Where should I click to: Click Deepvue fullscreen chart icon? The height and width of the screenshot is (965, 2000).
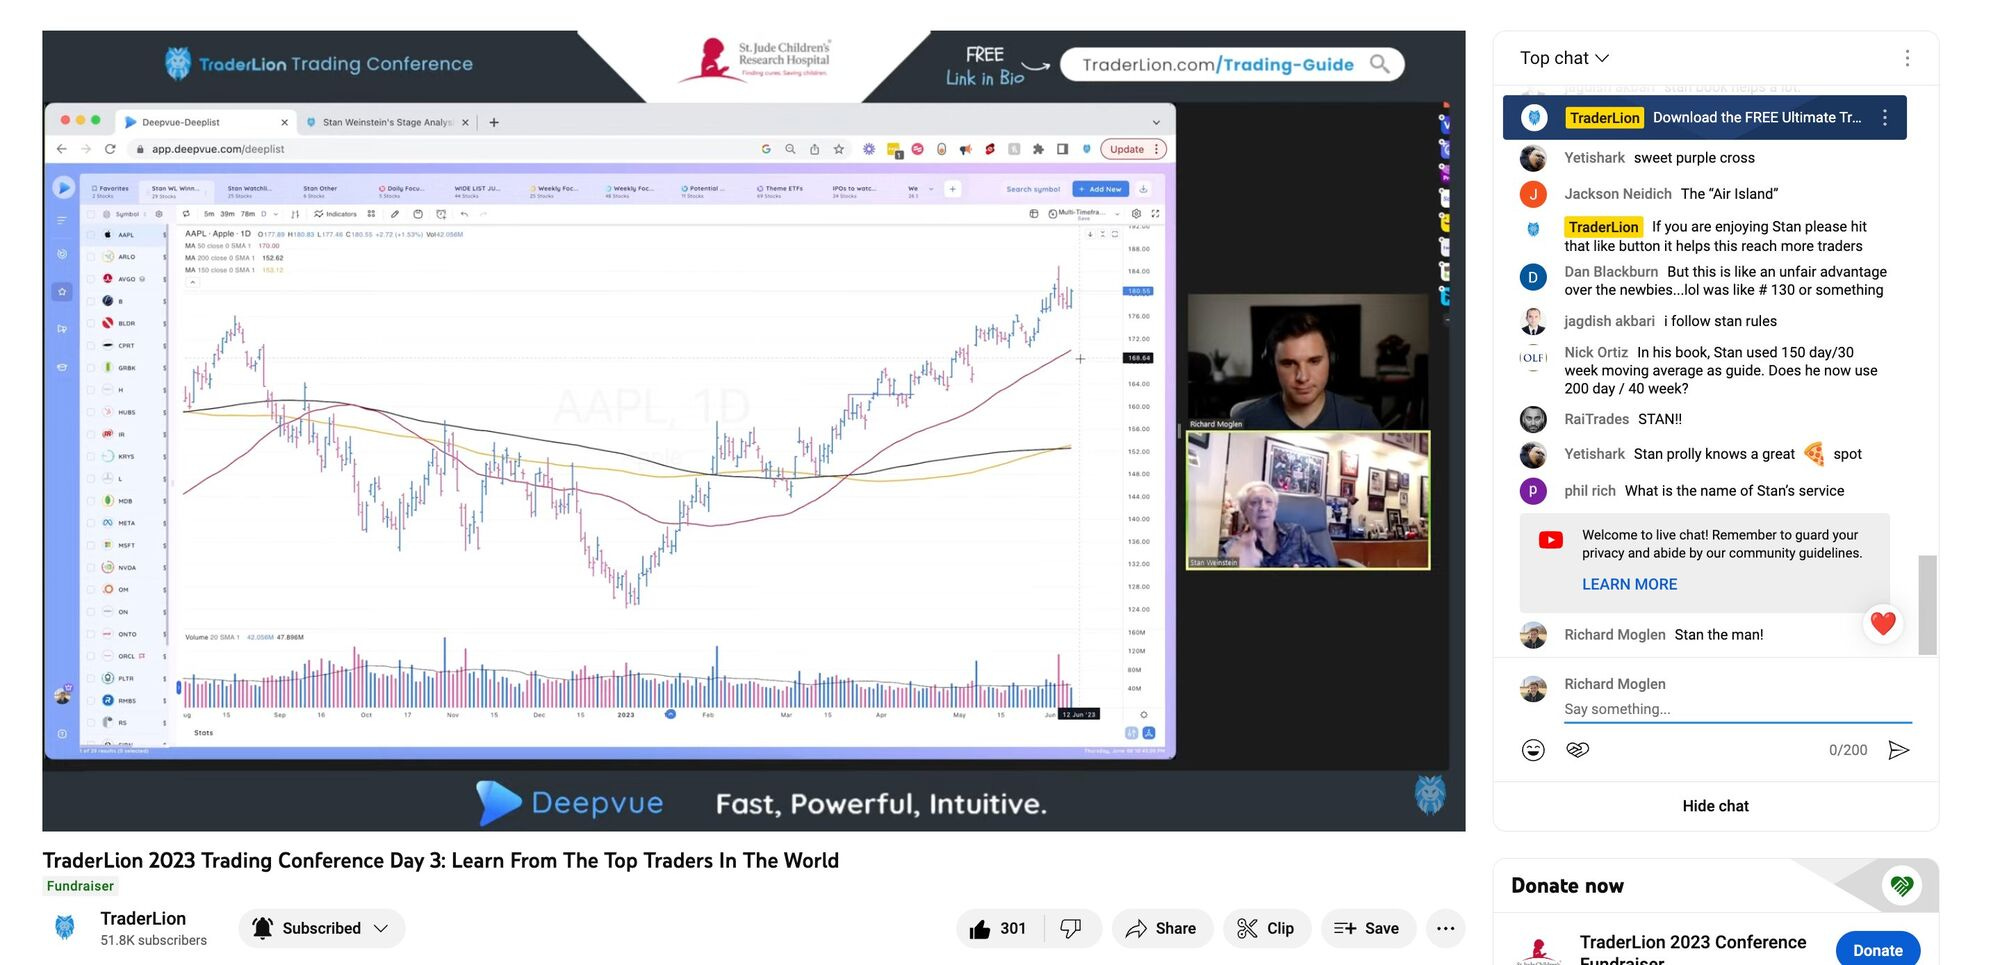1155,214
